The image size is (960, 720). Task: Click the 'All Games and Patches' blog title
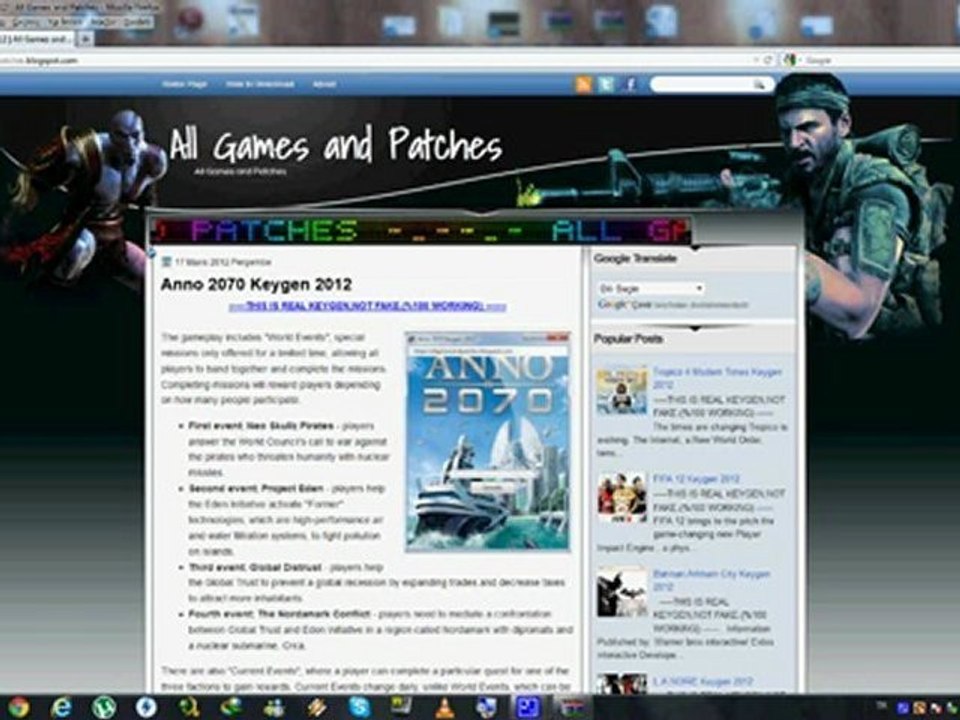tap(336, 144)
